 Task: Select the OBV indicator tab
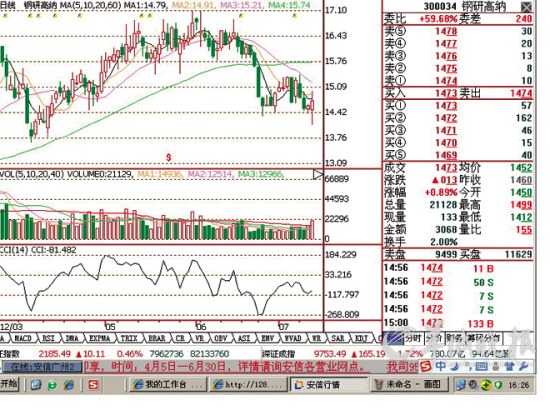[x=221, y=338]
